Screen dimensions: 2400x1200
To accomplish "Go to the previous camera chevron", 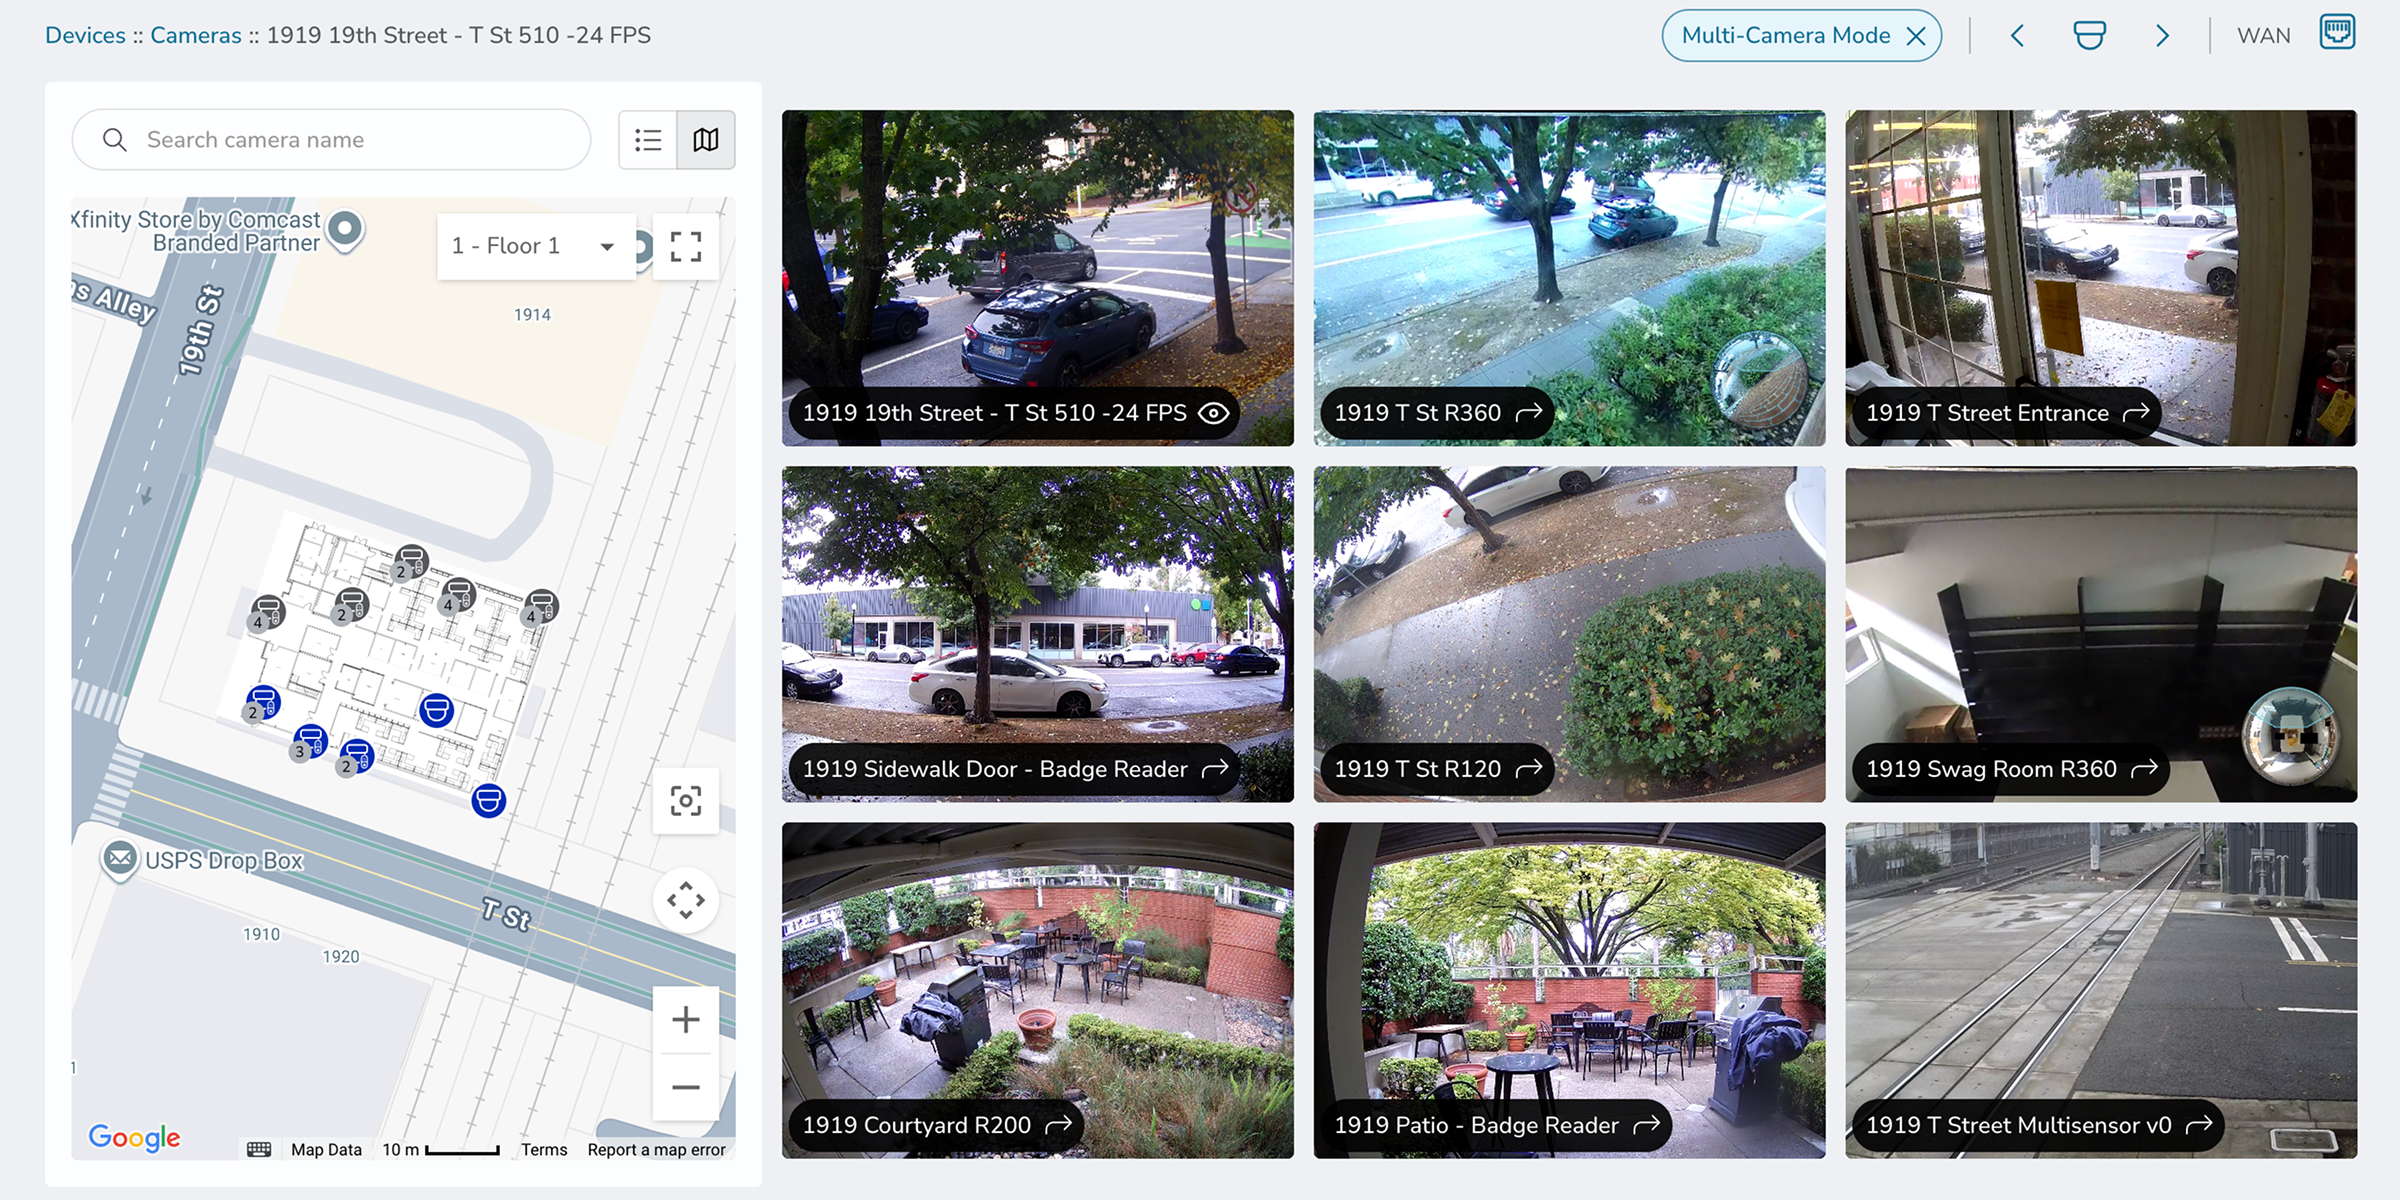I will coord(2017,36).
